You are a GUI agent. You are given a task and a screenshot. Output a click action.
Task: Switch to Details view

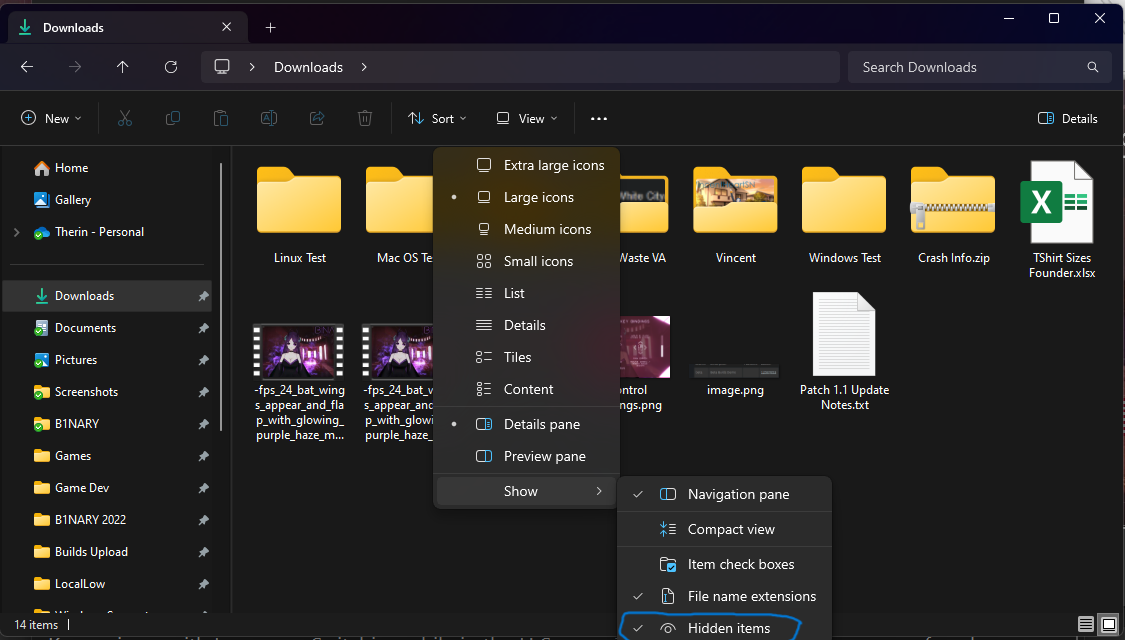tap(527, 325)
